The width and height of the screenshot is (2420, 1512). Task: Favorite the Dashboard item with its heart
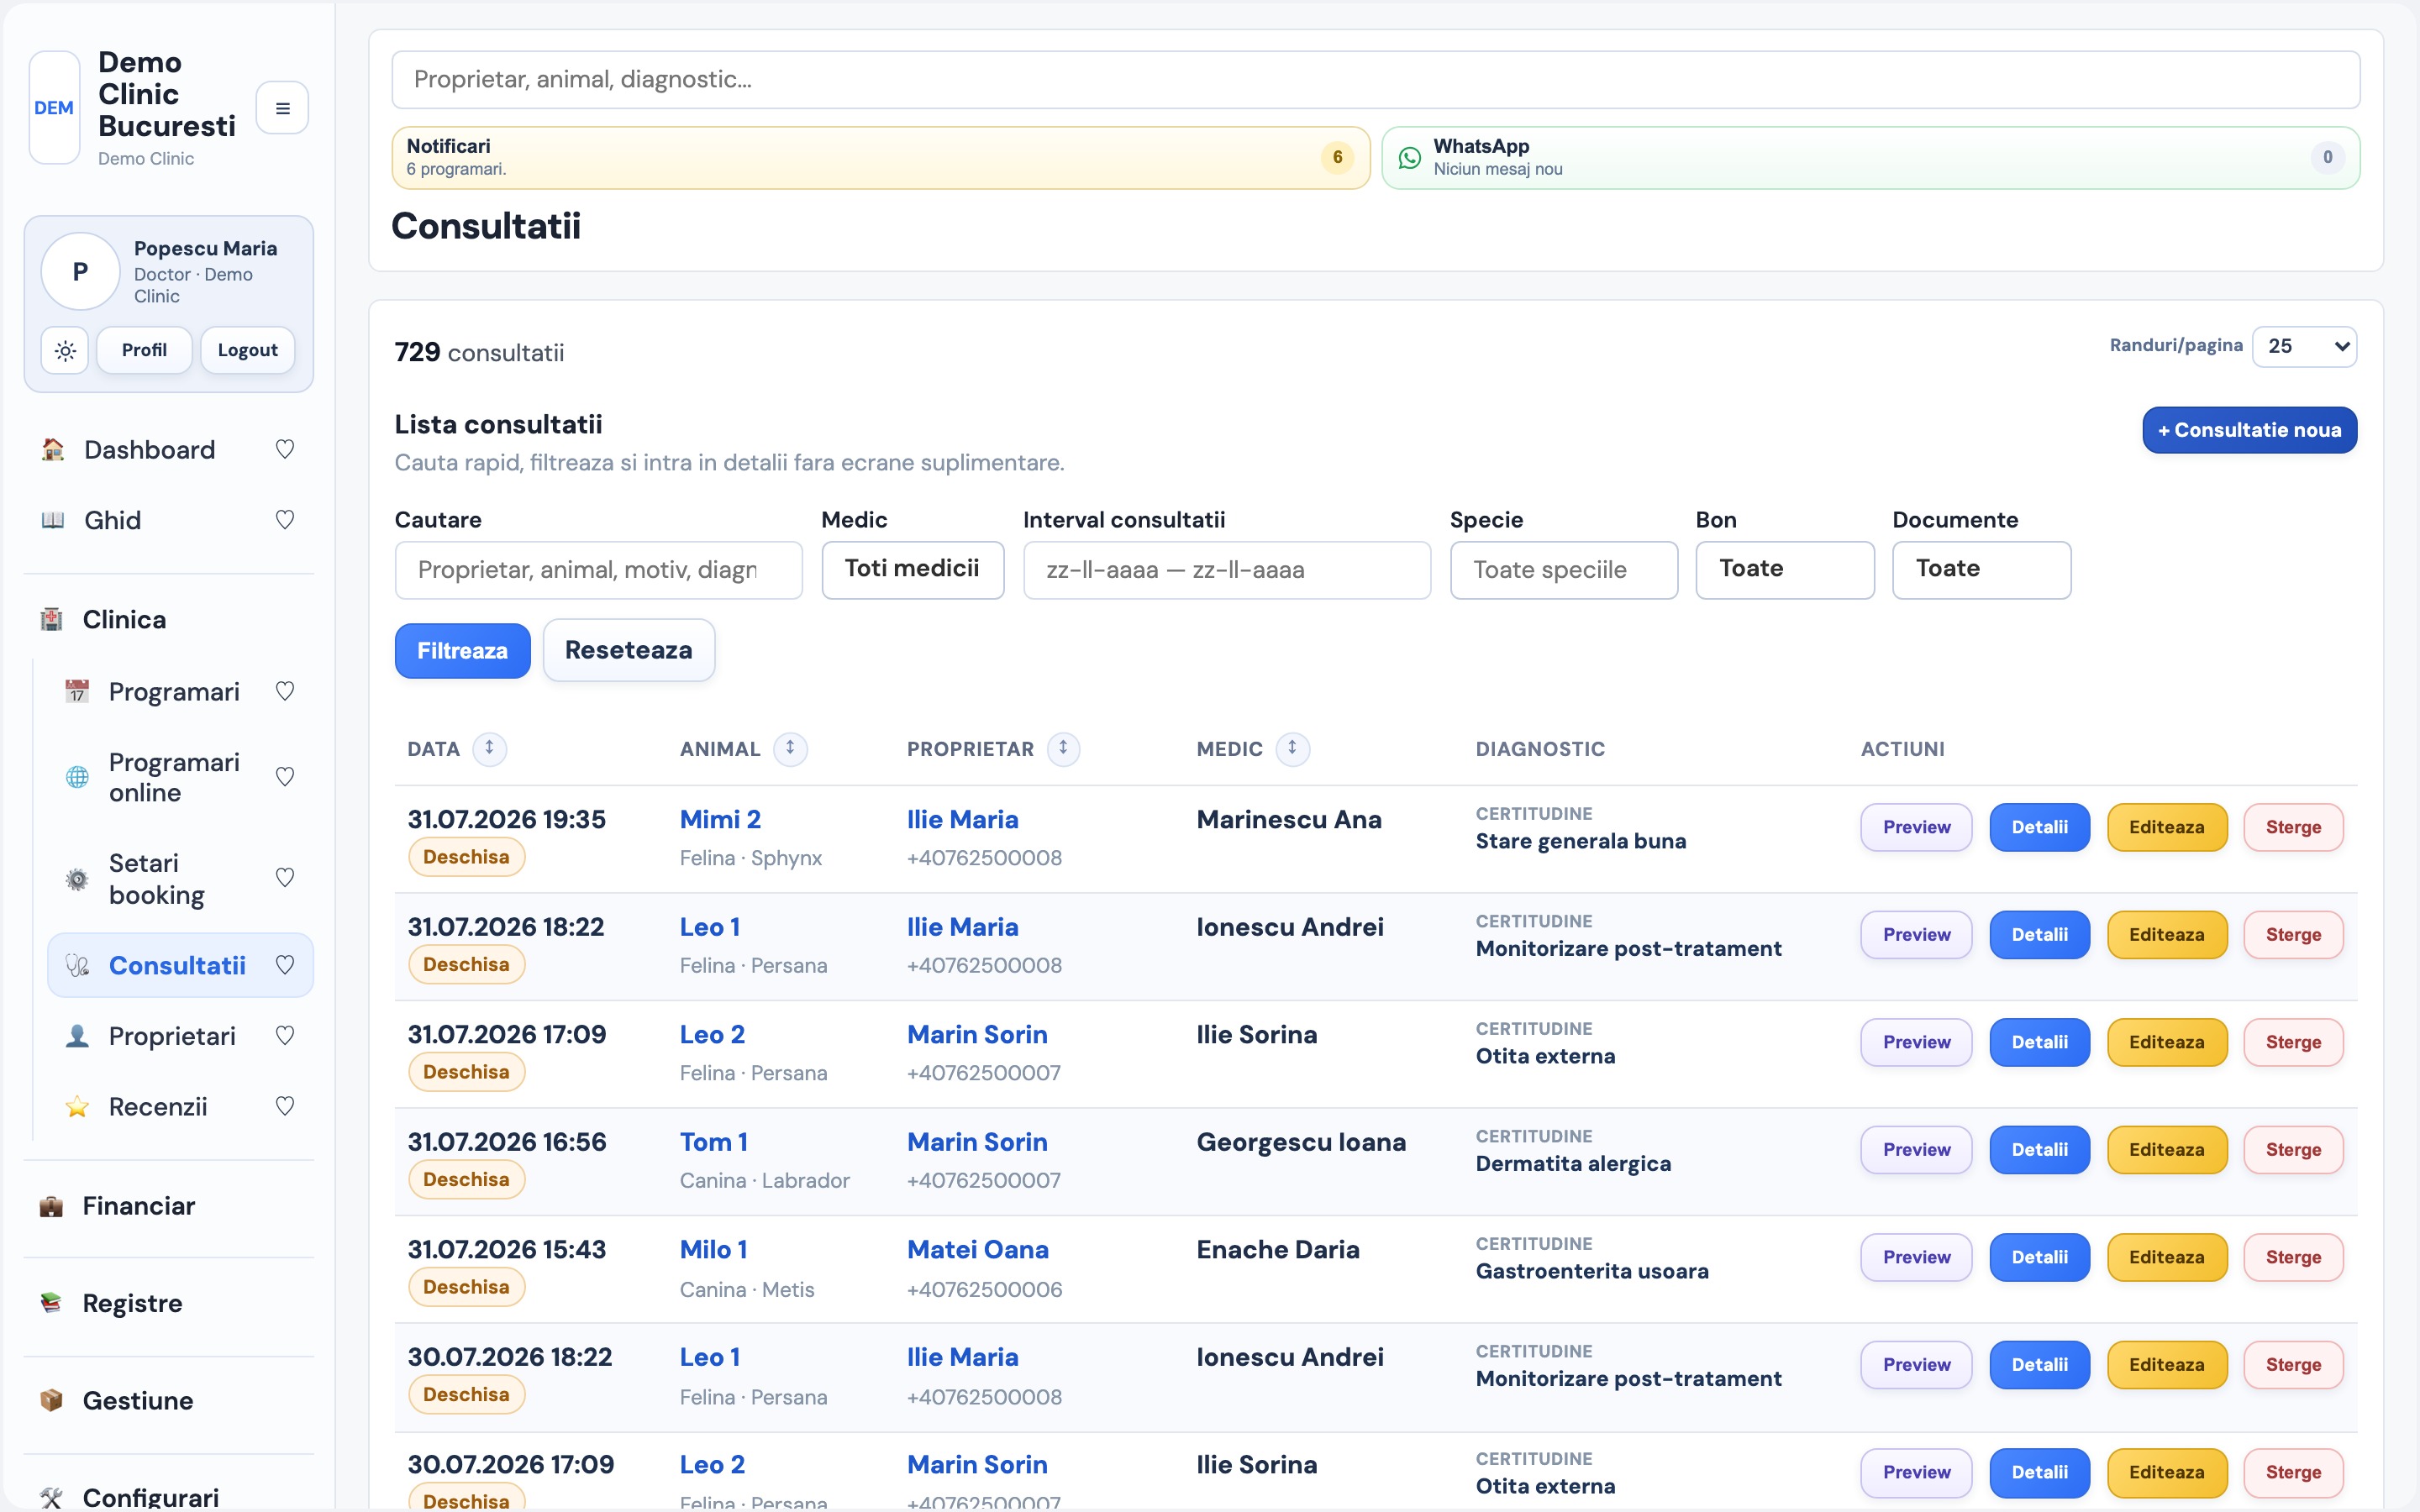click(285, 450)
